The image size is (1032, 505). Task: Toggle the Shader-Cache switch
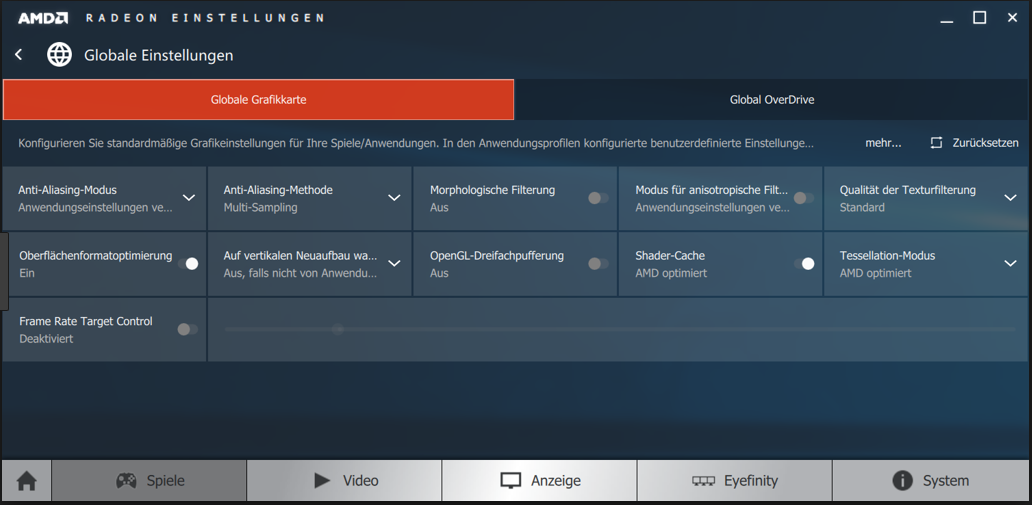tap(804, 263)
